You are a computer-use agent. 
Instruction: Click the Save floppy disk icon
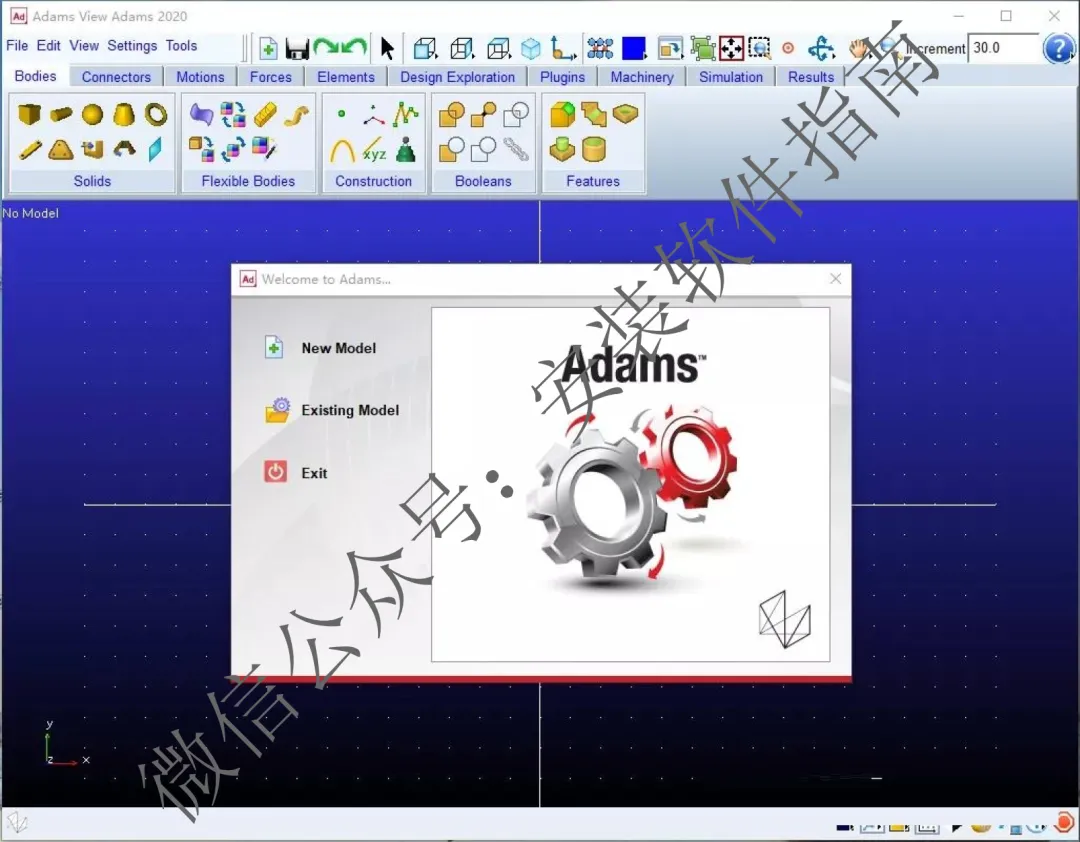coord(297,49)
